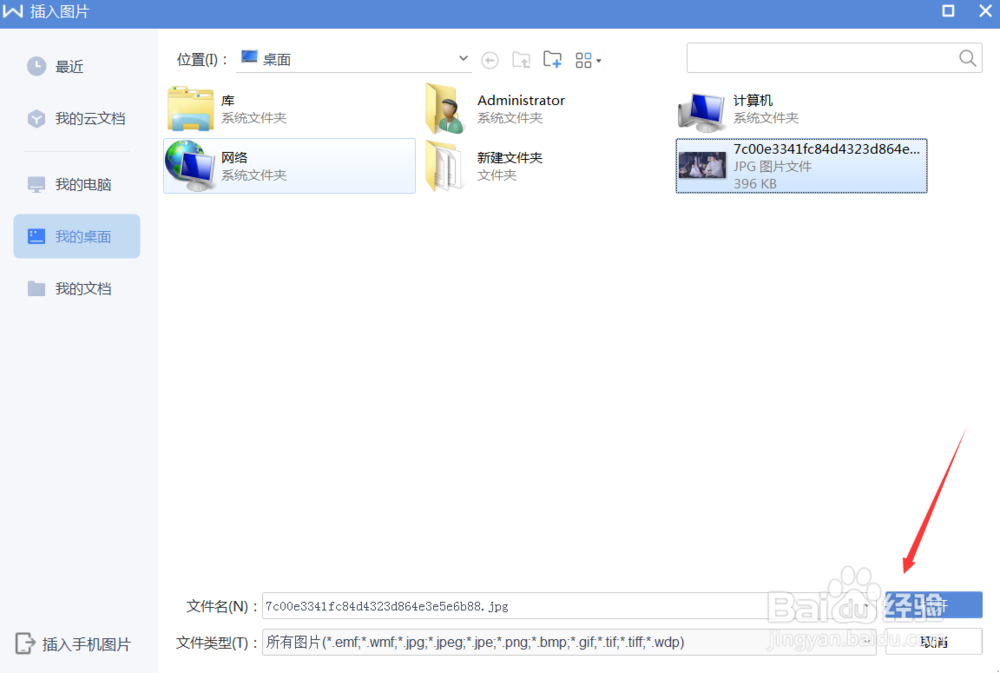Select the 最近 (Recent) sidebar icon

coord(65,66)
